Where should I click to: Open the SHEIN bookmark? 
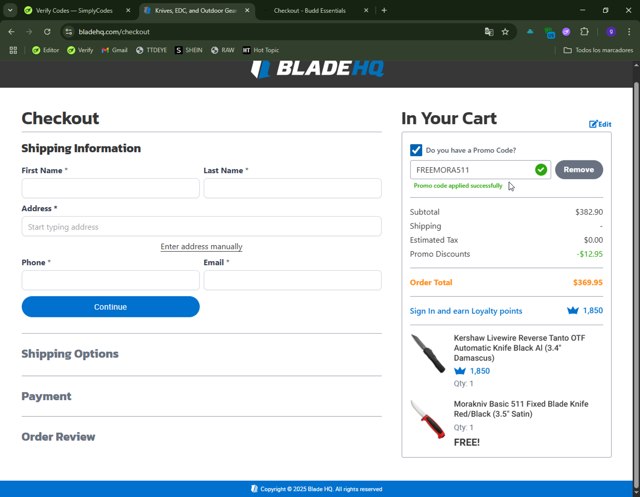tap(189, 50)
